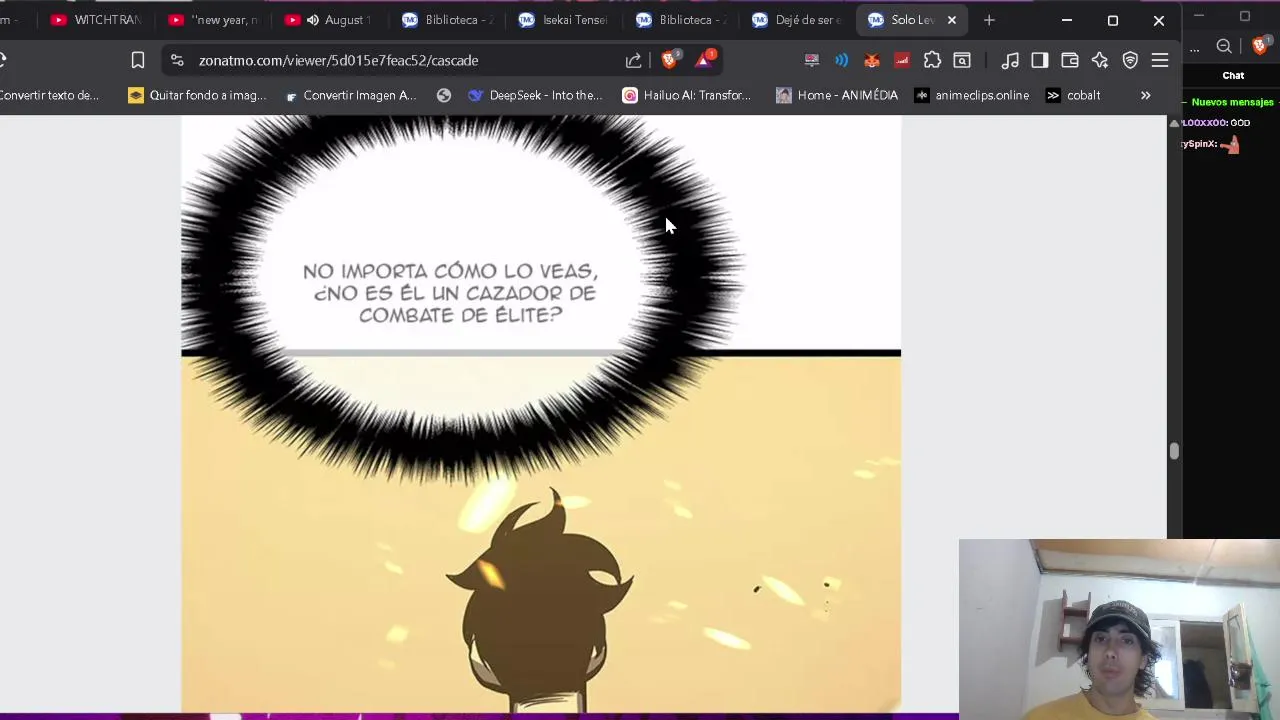
Task: Click the bookmark this page icon
Action: 138,60
